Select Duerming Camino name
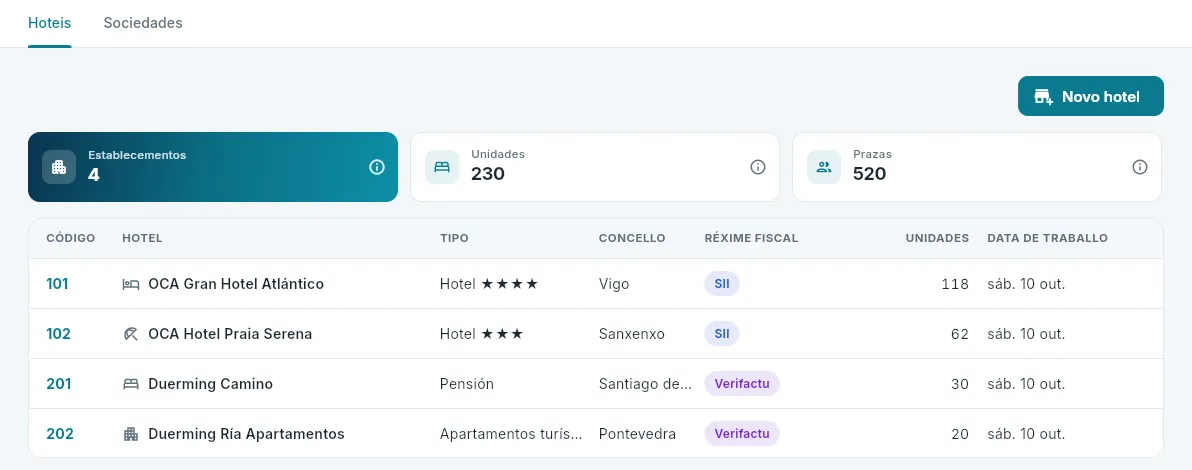1192x470 pixels. 211,385
